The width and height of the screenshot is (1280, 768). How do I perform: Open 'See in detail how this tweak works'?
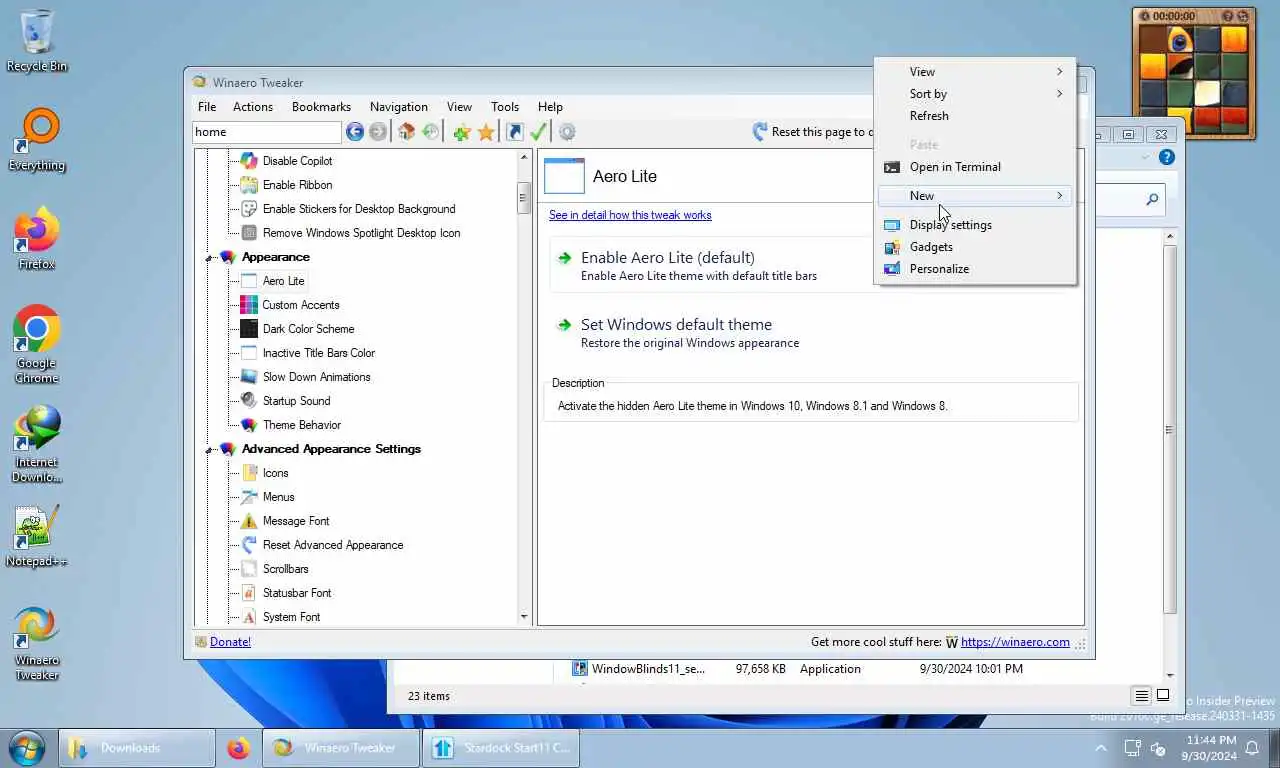[630, 215]
